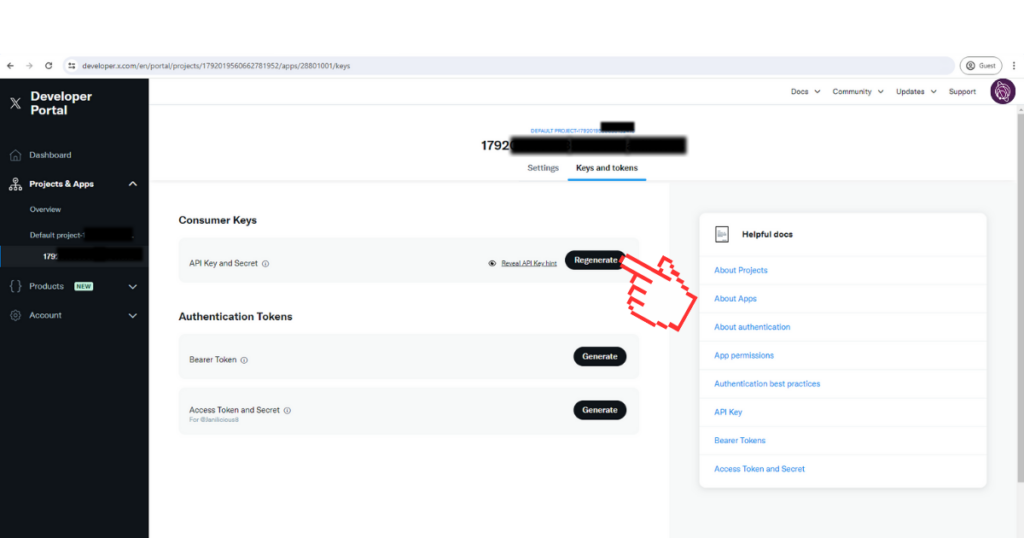Select the Keys and tokens tab
The width and height of the screenshot is (1024, 538).
pyautogui.click(x=606, y=168)
